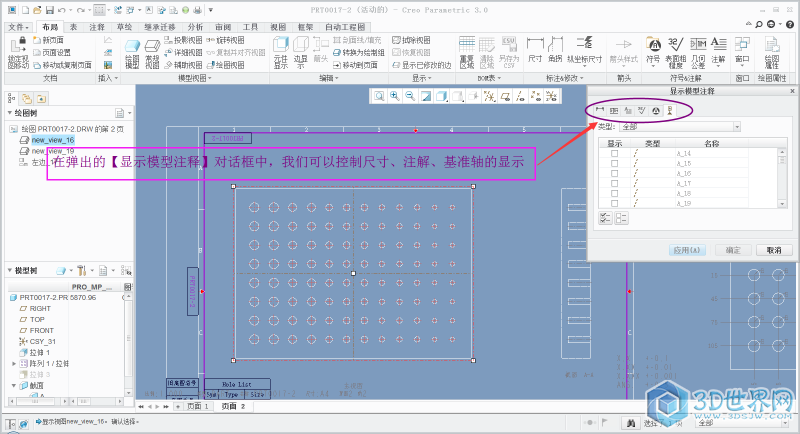Click the 新页面 (new sheet) icon
Screen dimensions: 800x434
click(37, 40)
